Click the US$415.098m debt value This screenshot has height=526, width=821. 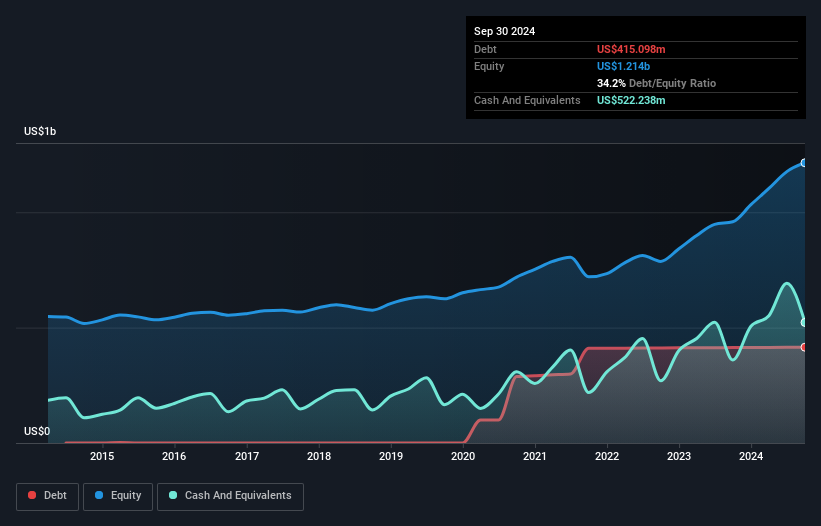[x=631, y=49]
